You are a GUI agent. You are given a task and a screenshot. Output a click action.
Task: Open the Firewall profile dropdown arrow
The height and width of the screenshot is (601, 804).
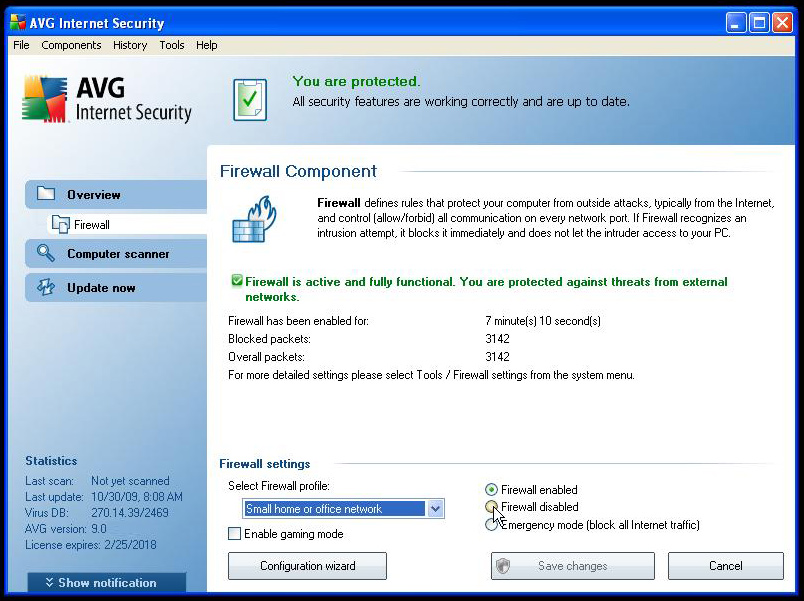435,509
